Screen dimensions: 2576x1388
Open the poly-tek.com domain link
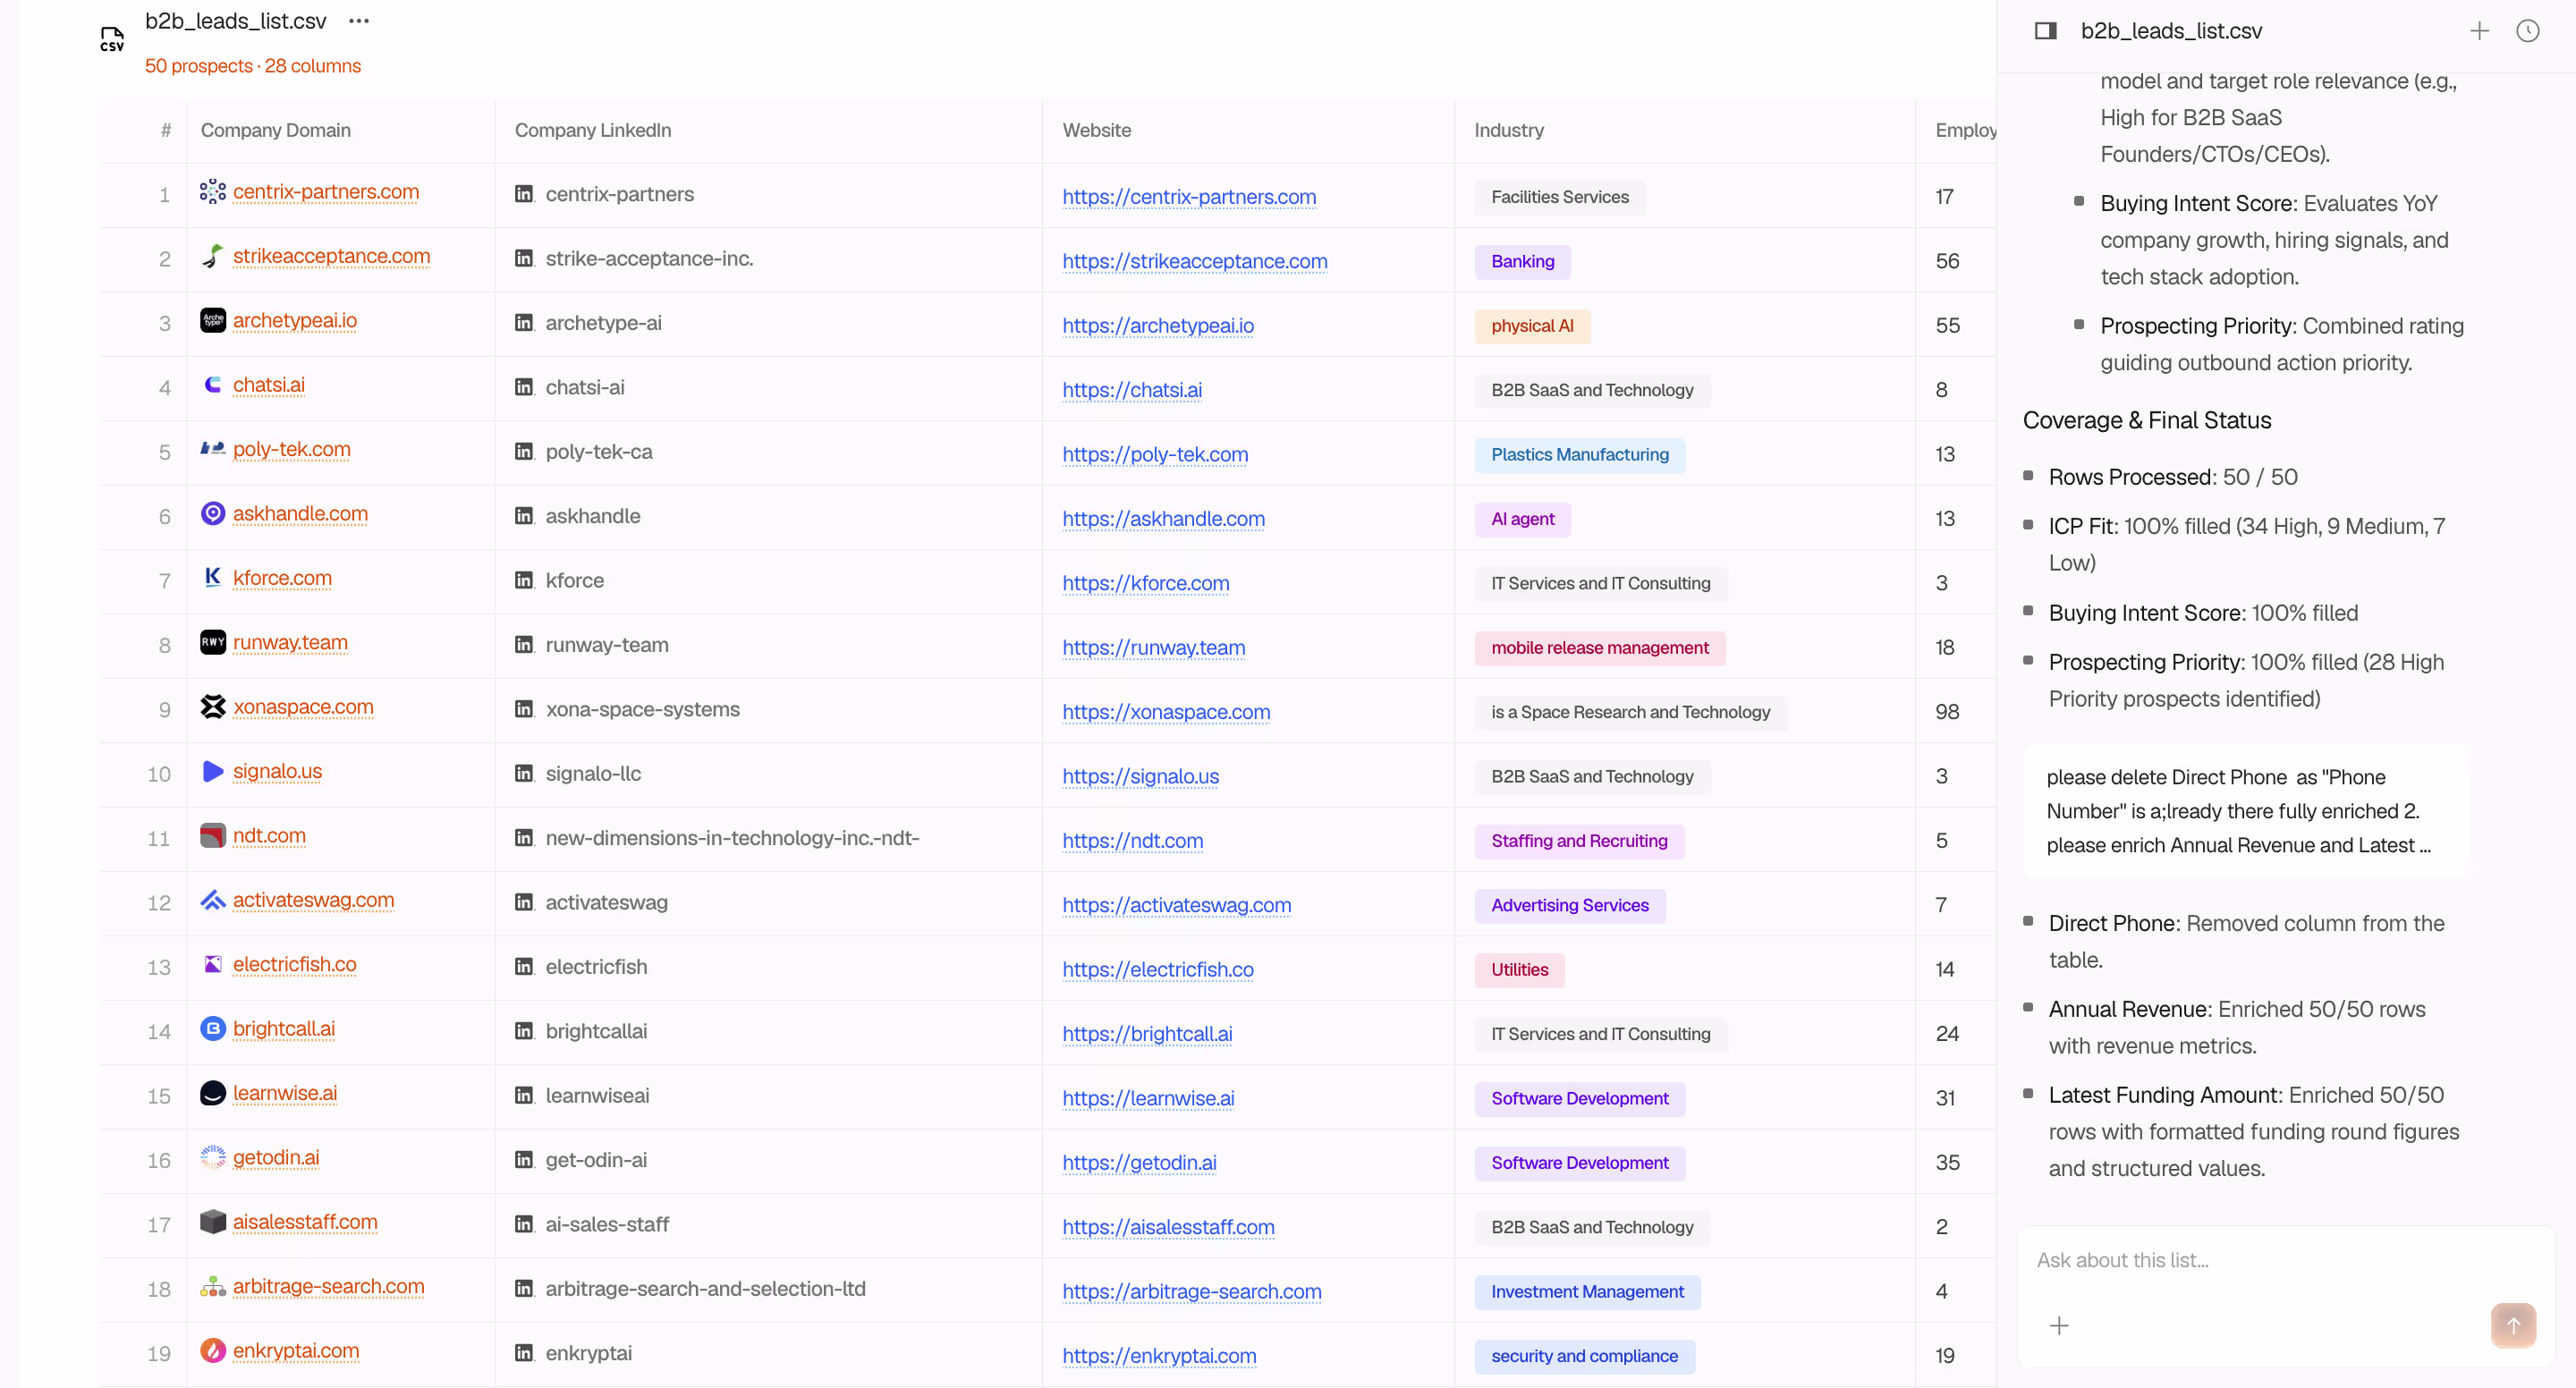coord(291,450)
